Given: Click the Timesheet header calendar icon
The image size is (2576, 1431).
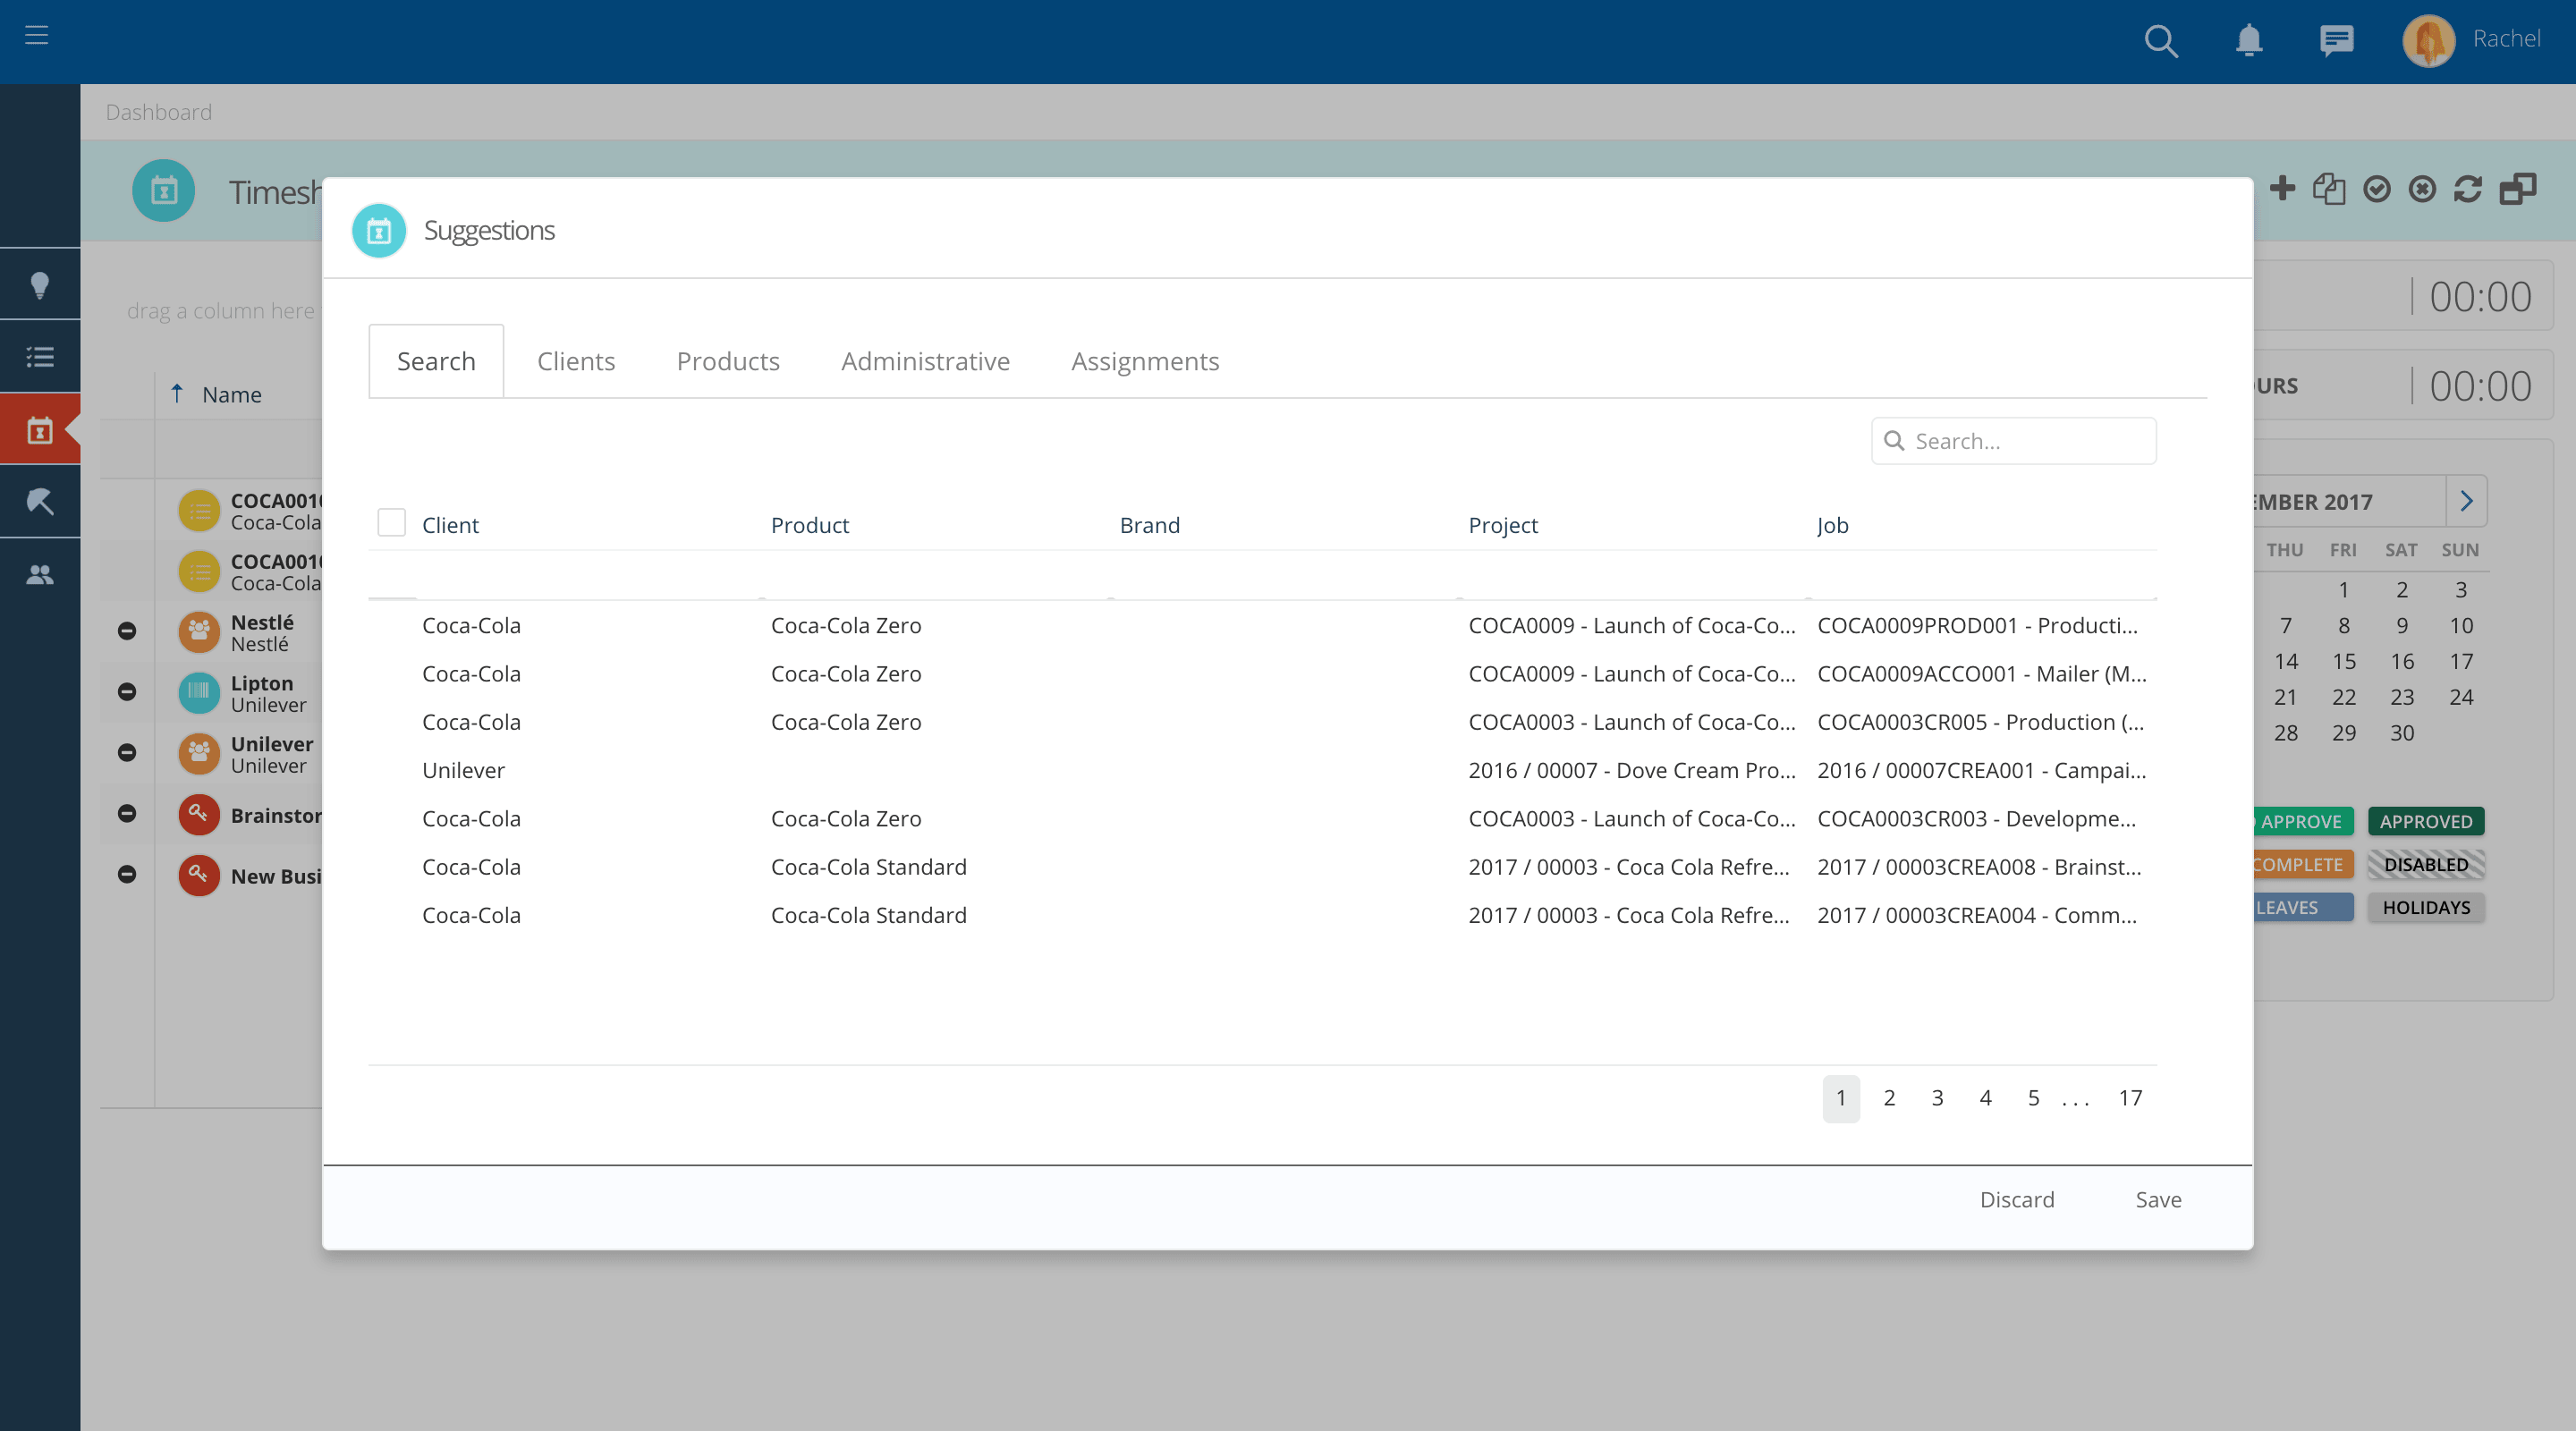Looking at the screenshot, I should [164, 190].
